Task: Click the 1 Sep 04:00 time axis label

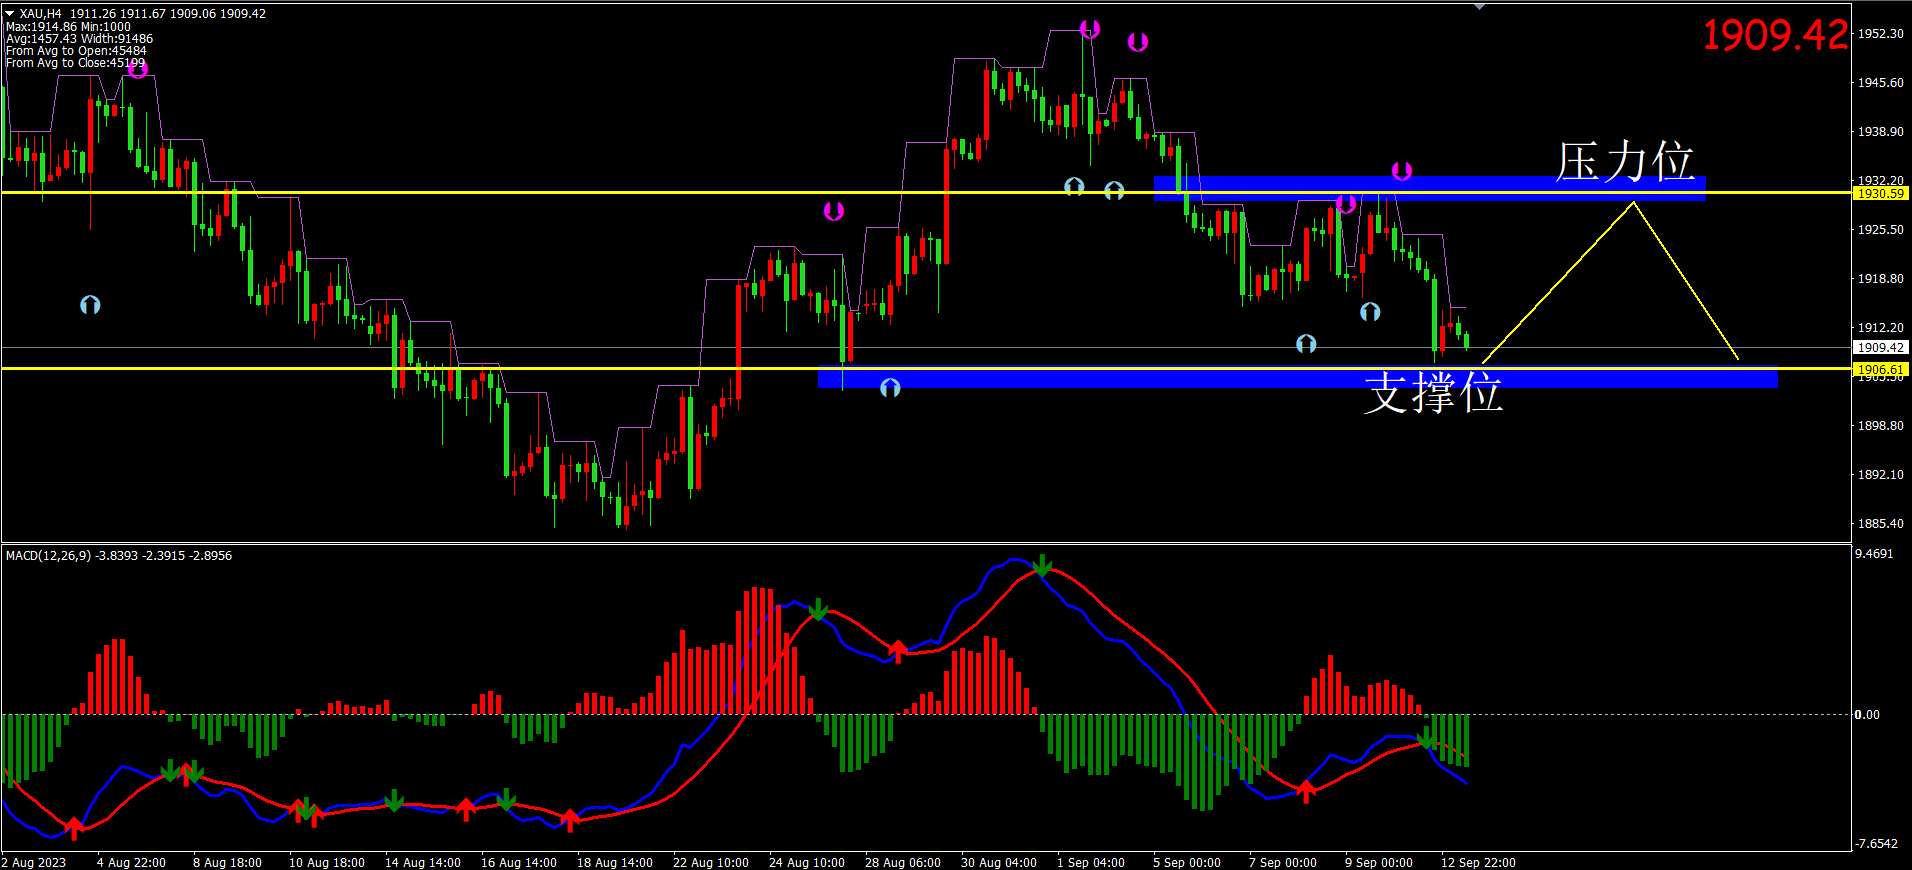Action: click(x=1091, y=862)
